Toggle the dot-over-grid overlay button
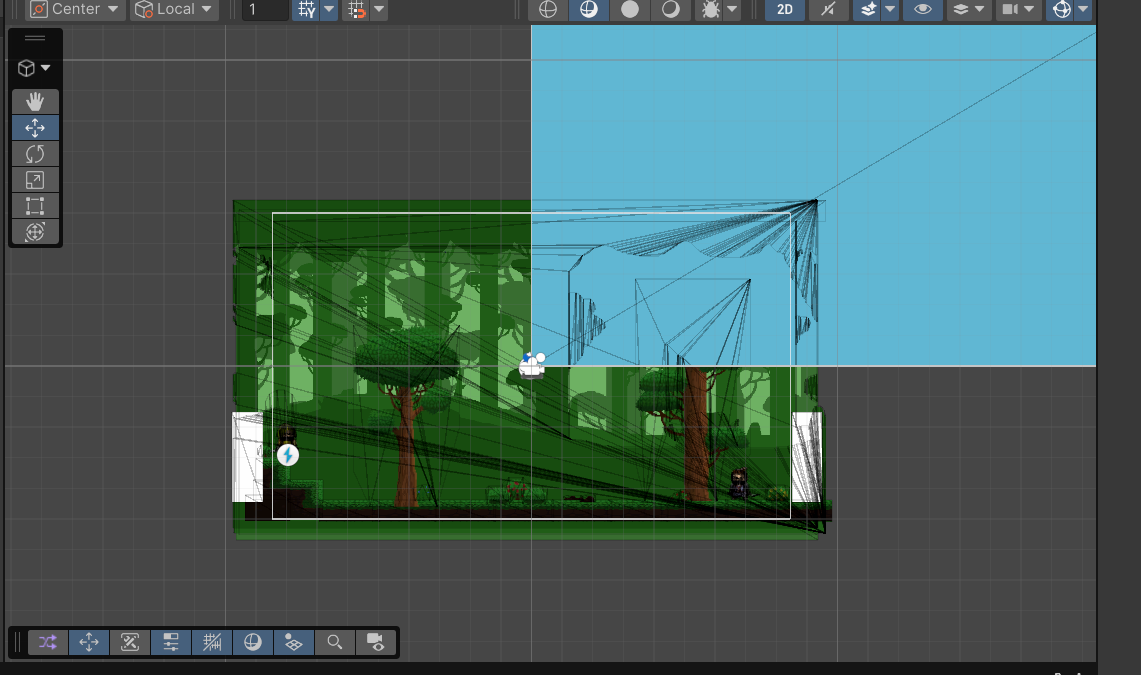Image resolution: width=1141 pixels, height=675 pixels. coord(293,642)
